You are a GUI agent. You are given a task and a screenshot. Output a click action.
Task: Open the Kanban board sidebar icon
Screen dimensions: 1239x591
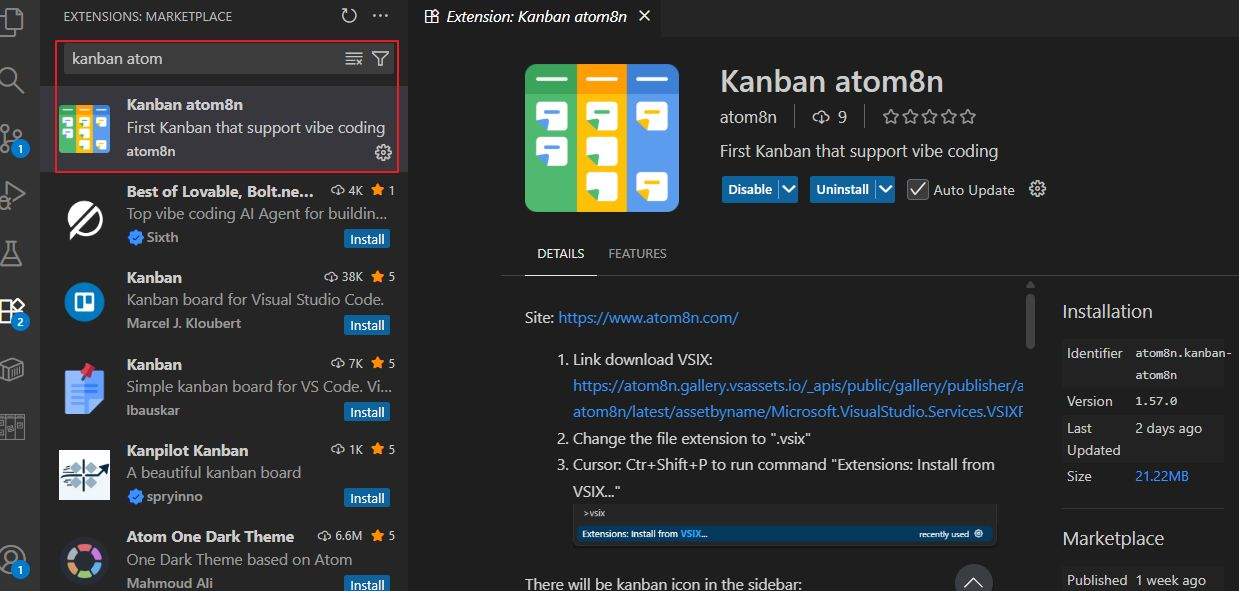pos(11,427)
